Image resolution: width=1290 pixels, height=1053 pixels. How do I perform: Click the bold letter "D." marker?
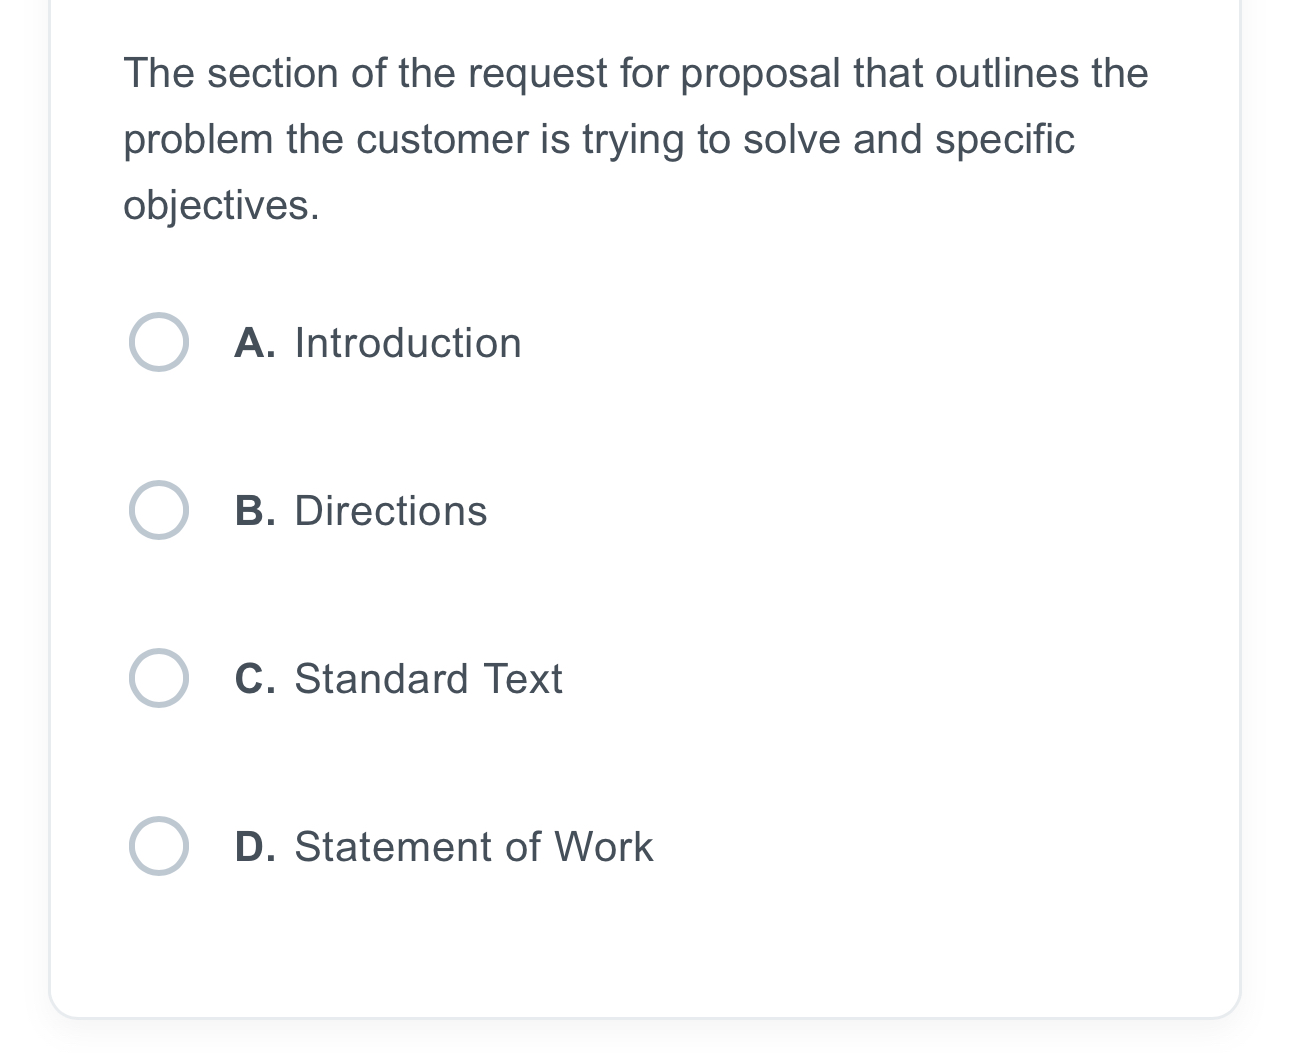pyautogui.click(x=255, y=847)
